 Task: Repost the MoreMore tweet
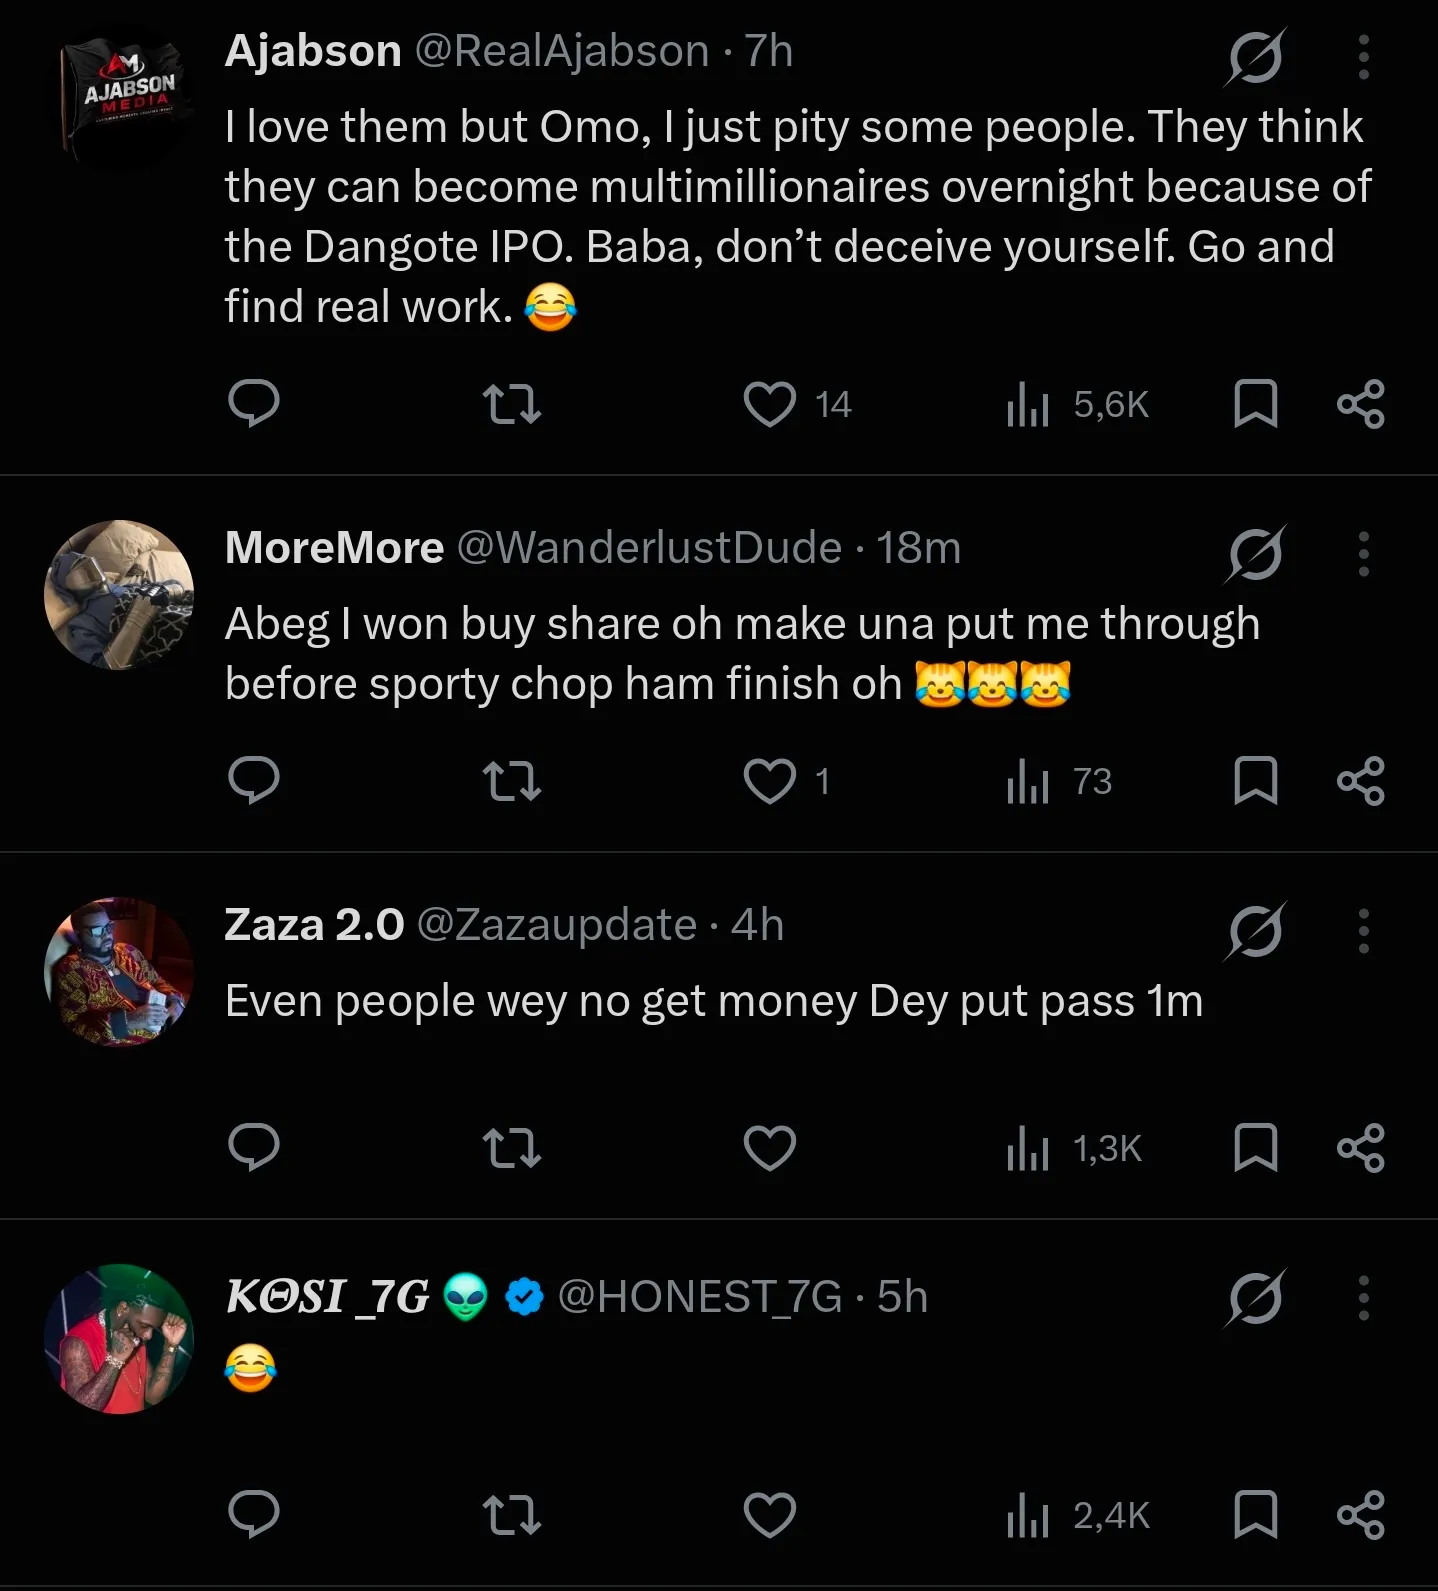point(512,781)
